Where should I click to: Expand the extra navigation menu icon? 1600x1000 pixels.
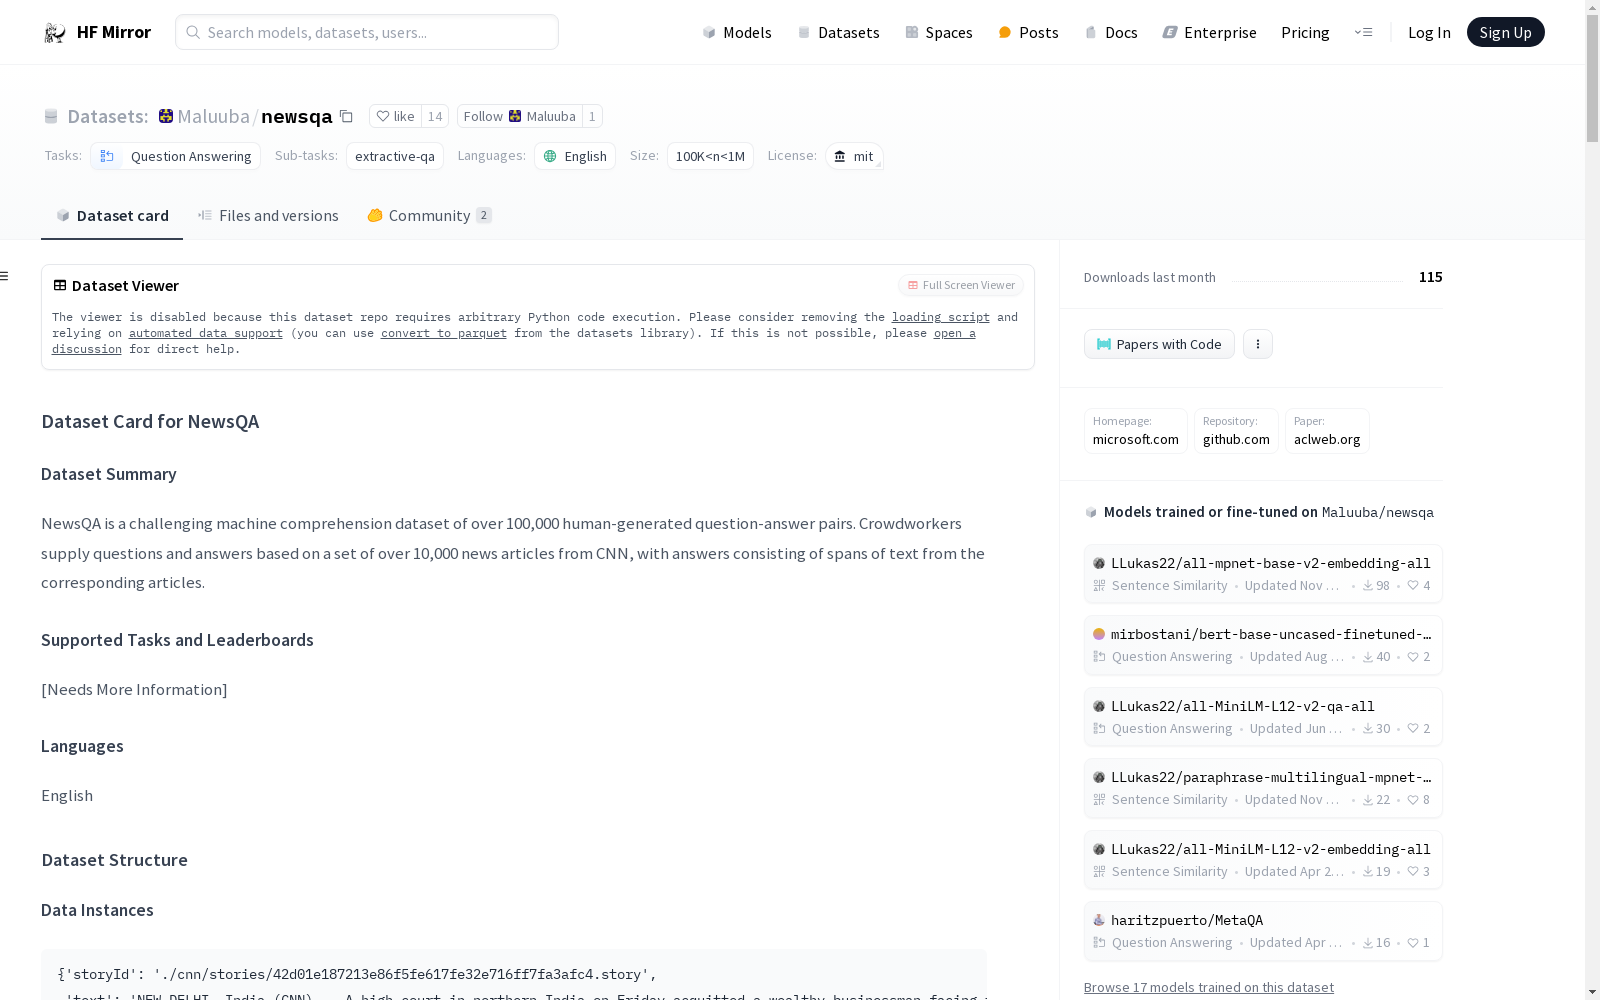tap(1363, 33)
